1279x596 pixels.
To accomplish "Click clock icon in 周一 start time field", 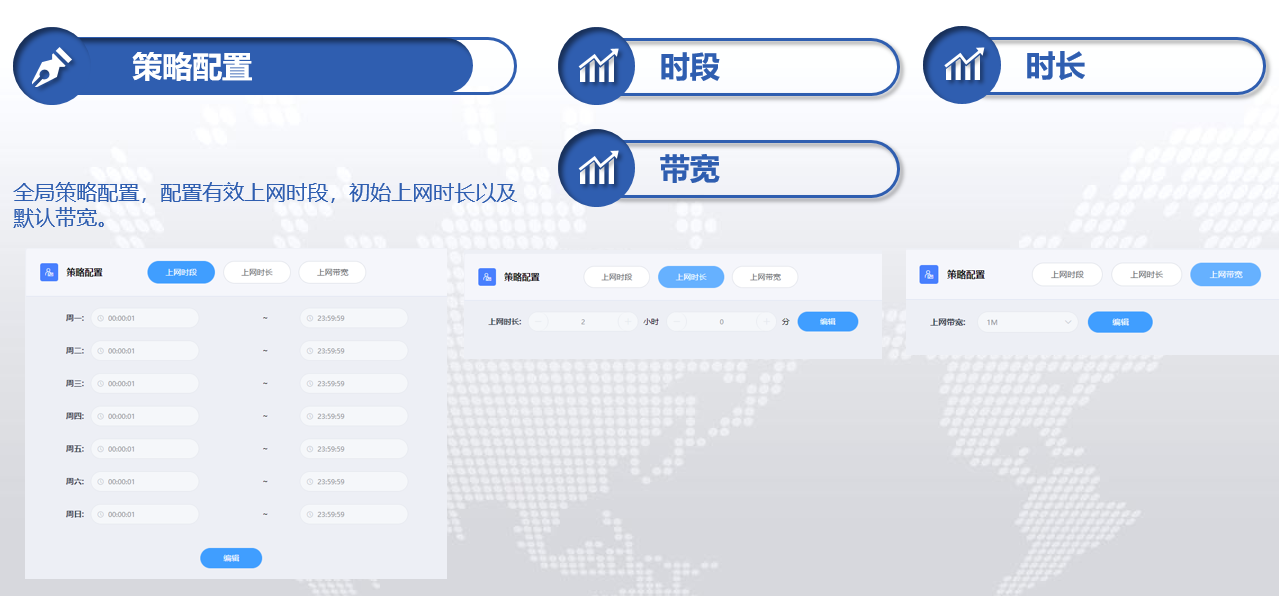I will [100, 319].
